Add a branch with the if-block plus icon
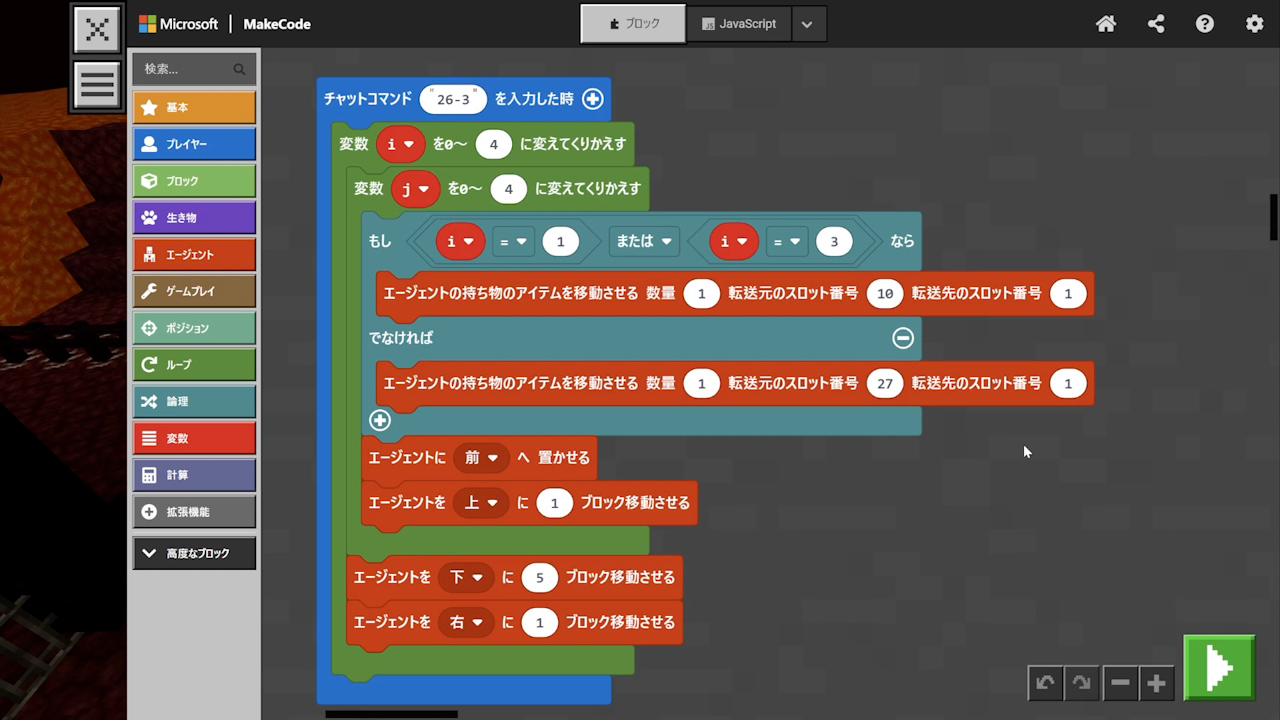This screenshot has width=1280, height=720. point(380,420)
